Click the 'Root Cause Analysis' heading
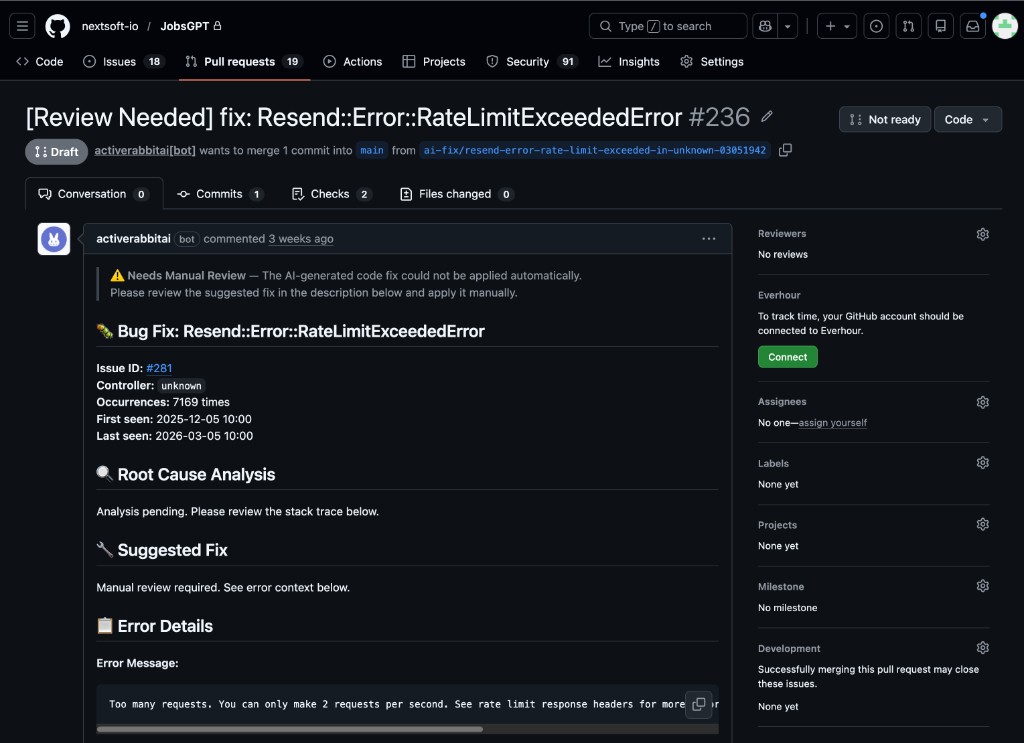Viewport: 1024px width, 743px height. (x=196, y=475)
